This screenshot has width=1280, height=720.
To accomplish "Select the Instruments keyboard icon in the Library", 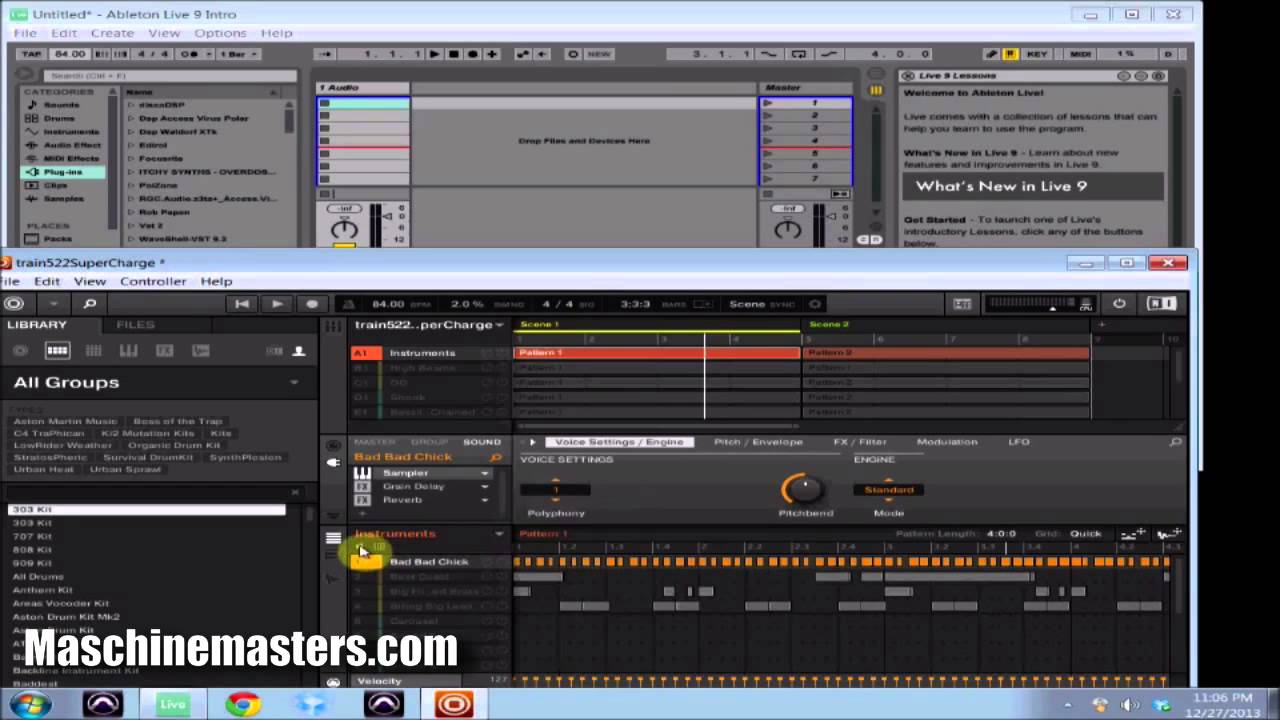I will tap(128, 351).
